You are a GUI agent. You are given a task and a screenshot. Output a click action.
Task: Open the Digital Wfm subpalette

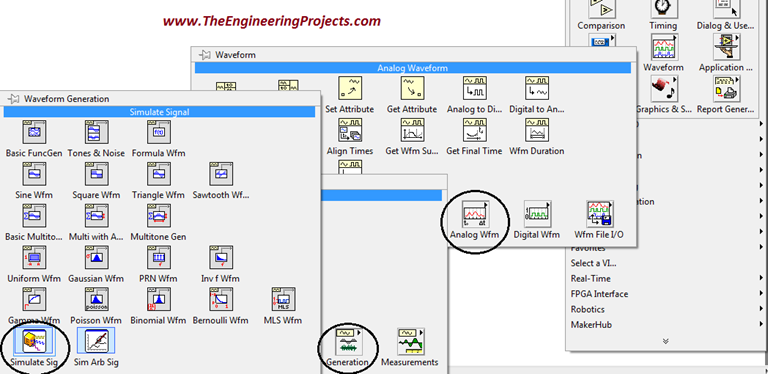[537, 213]
